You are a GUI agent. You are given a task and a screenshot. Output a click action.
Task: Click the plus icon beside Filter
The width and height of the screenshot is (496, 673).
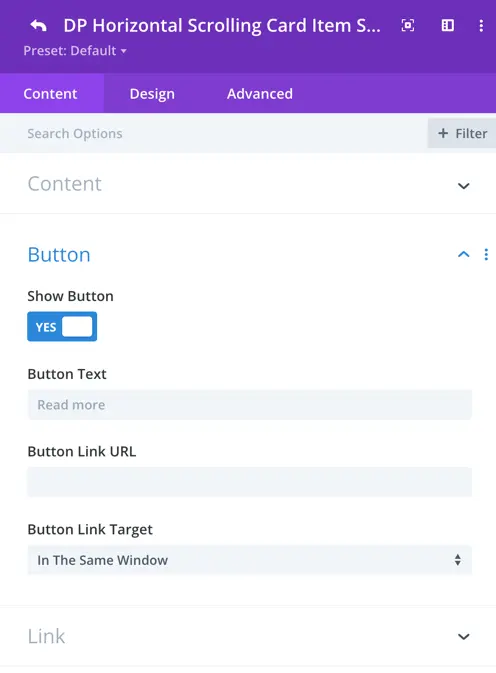pyautogui.click(x=443, y=133)
